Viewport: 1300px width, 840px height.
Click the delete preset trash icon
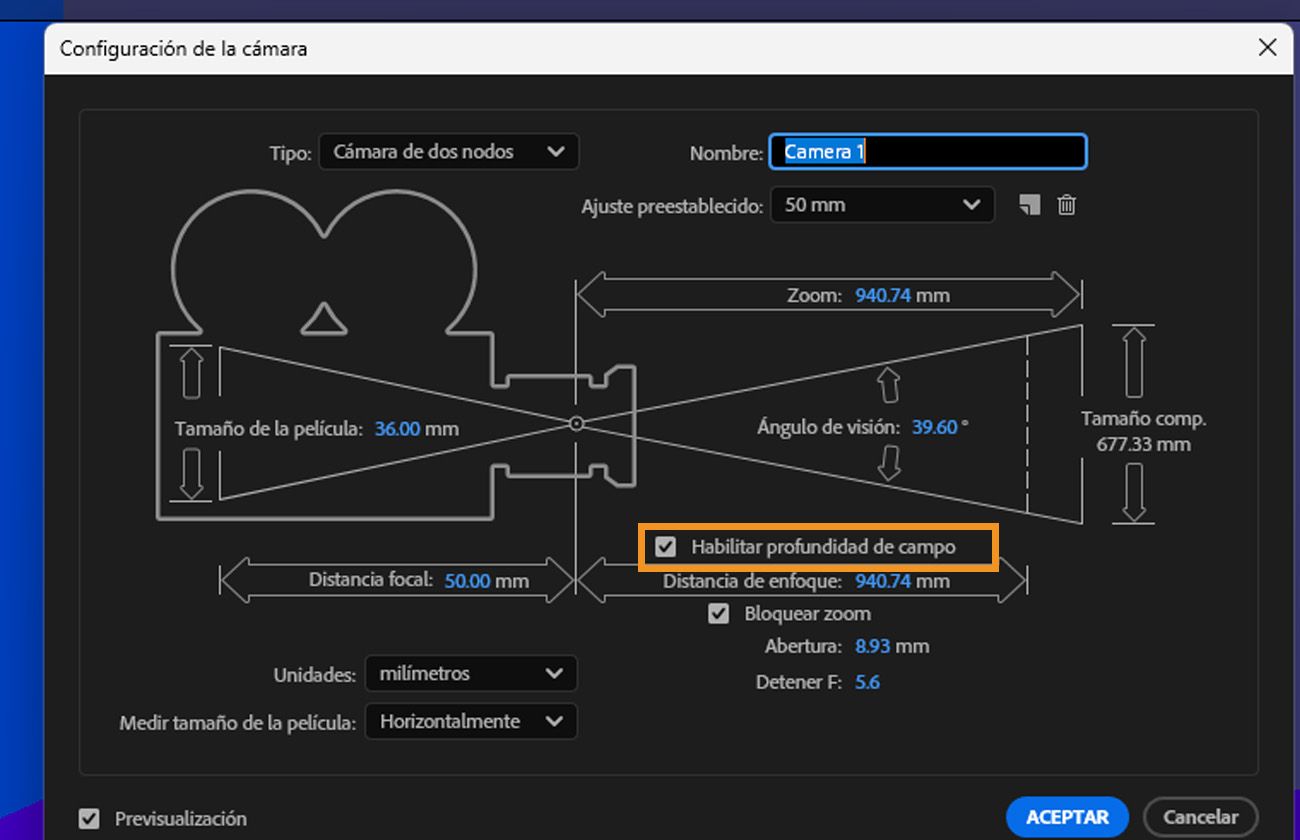tap(1067, 205)
